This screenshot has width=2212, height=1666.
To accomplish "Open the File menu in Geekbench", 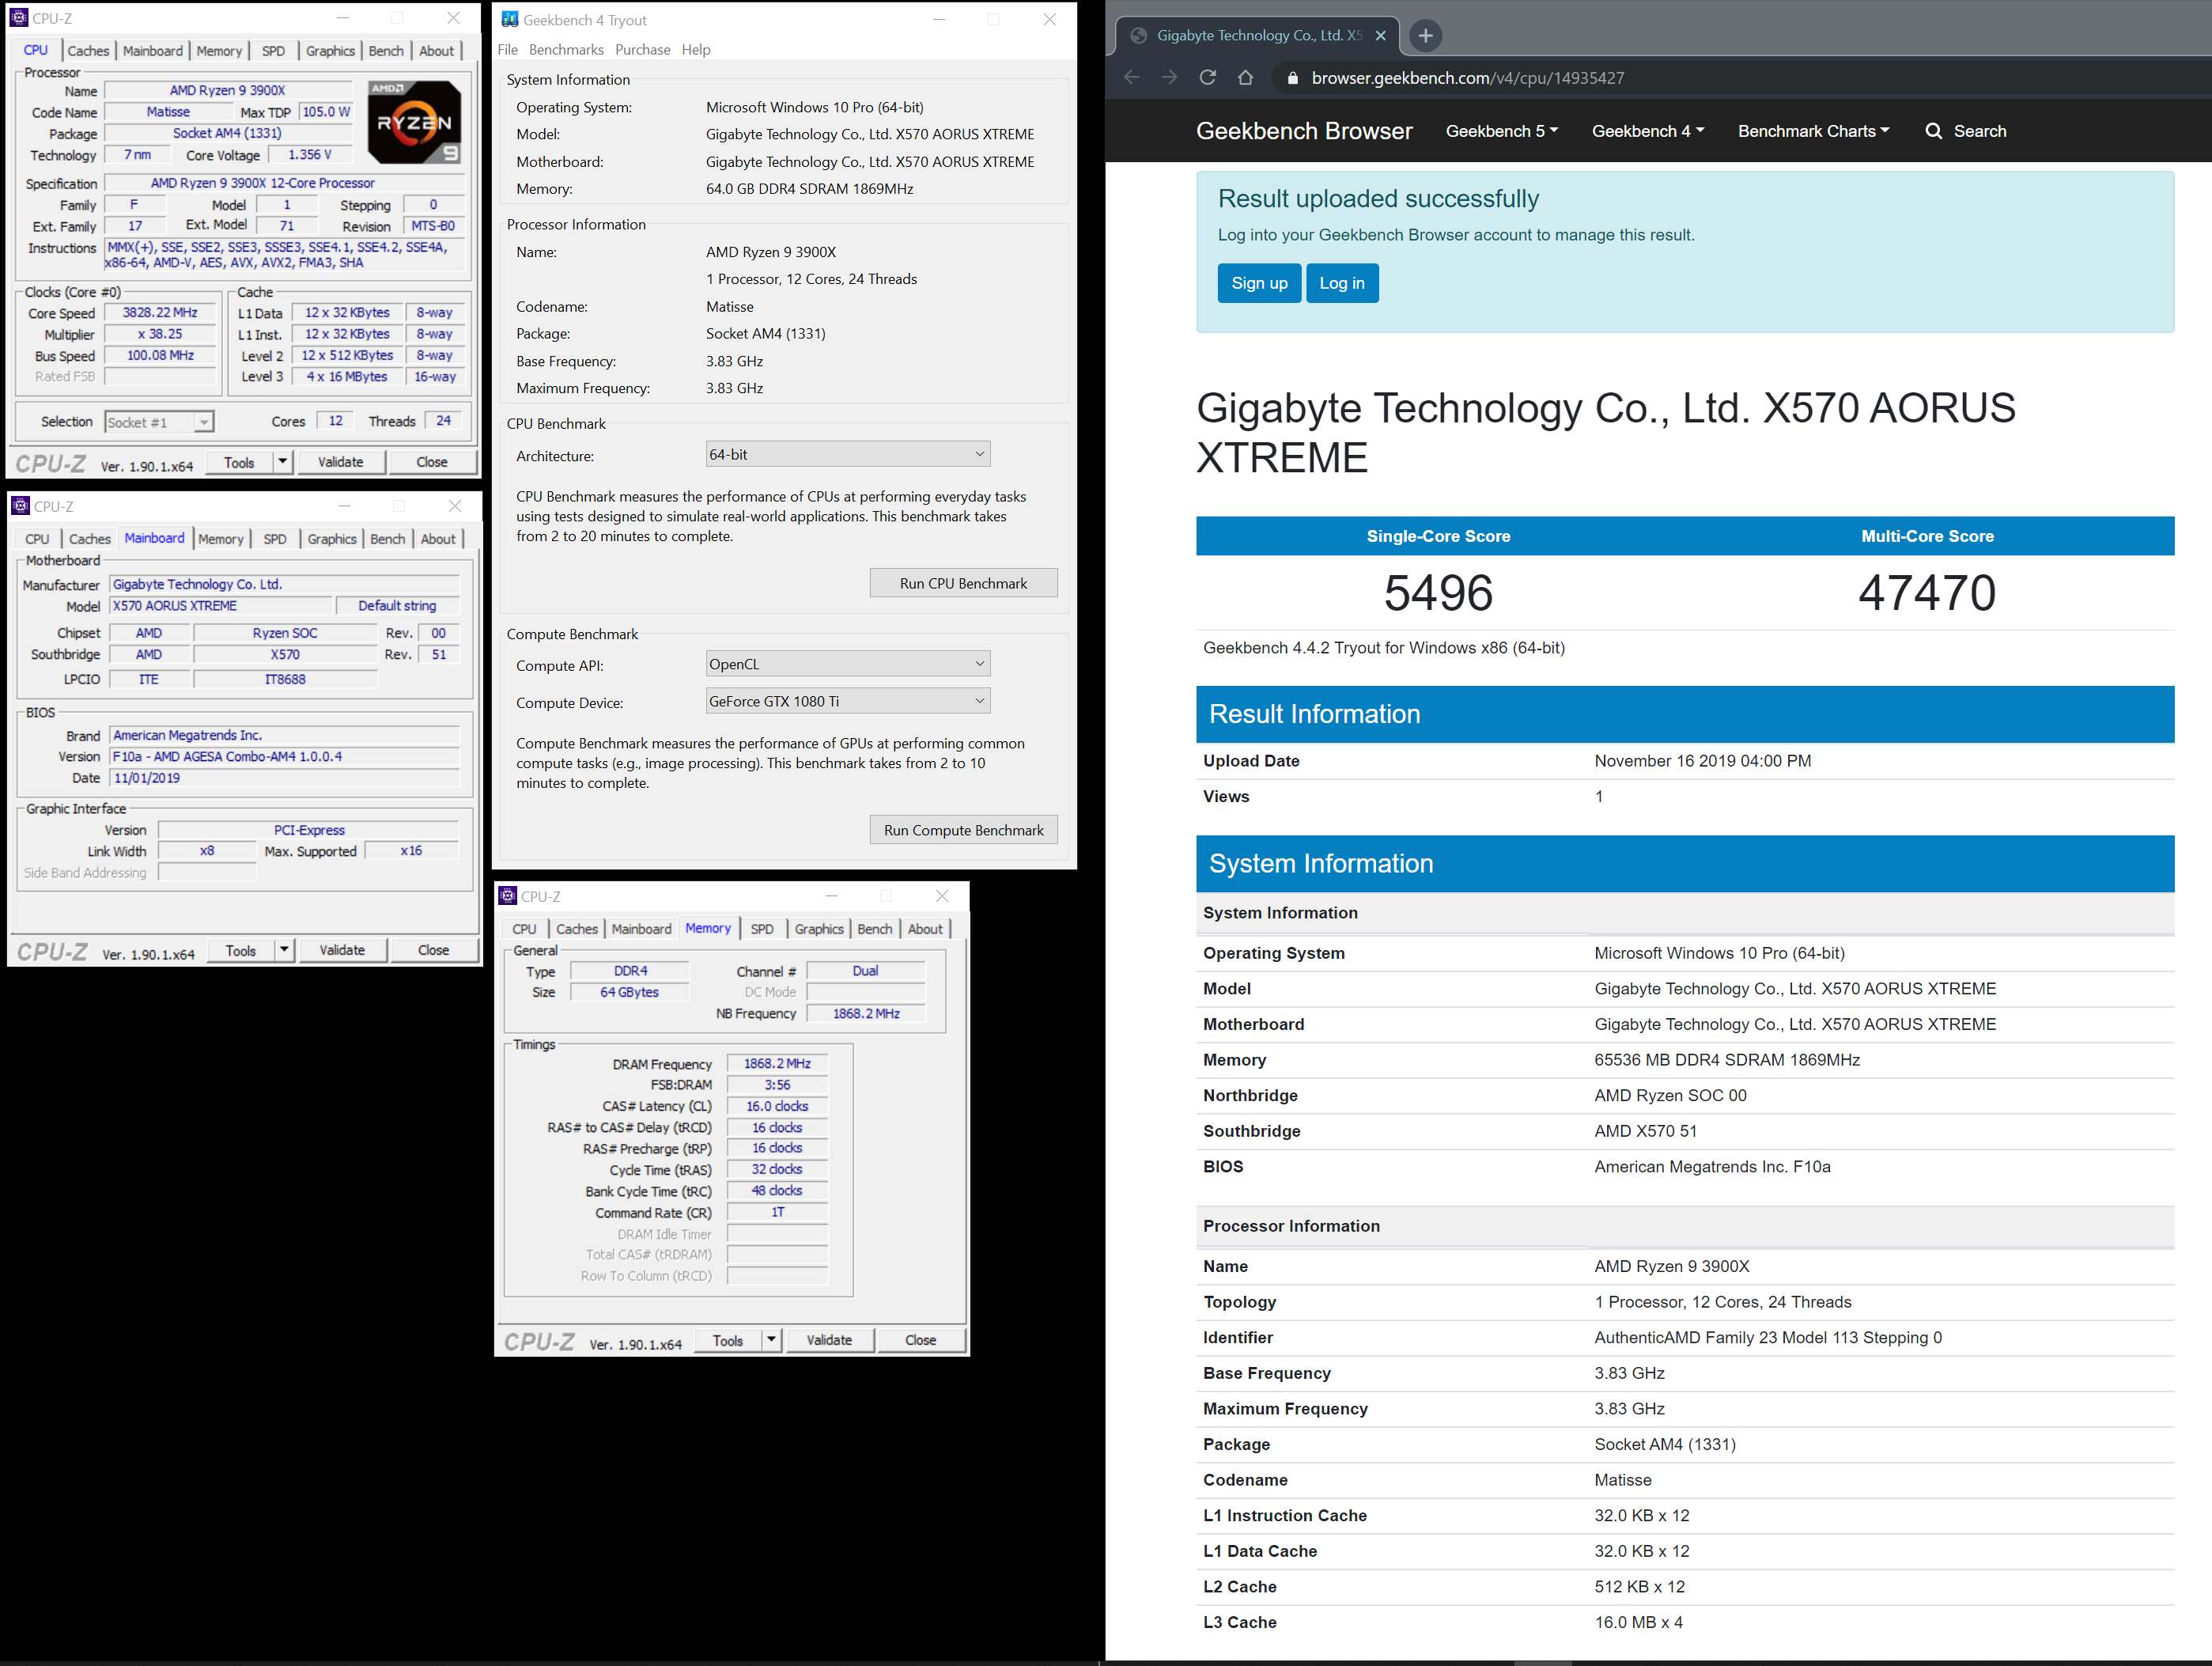I will (508, 50).
